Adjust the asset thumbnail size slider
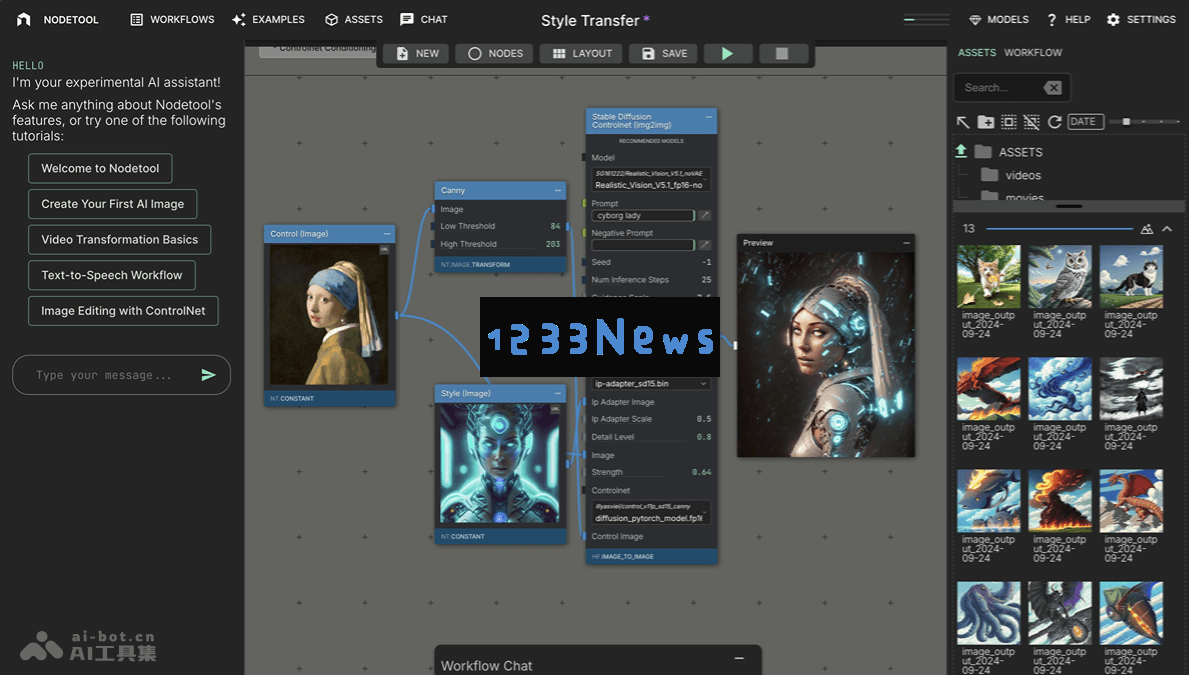 (1143, 122)
